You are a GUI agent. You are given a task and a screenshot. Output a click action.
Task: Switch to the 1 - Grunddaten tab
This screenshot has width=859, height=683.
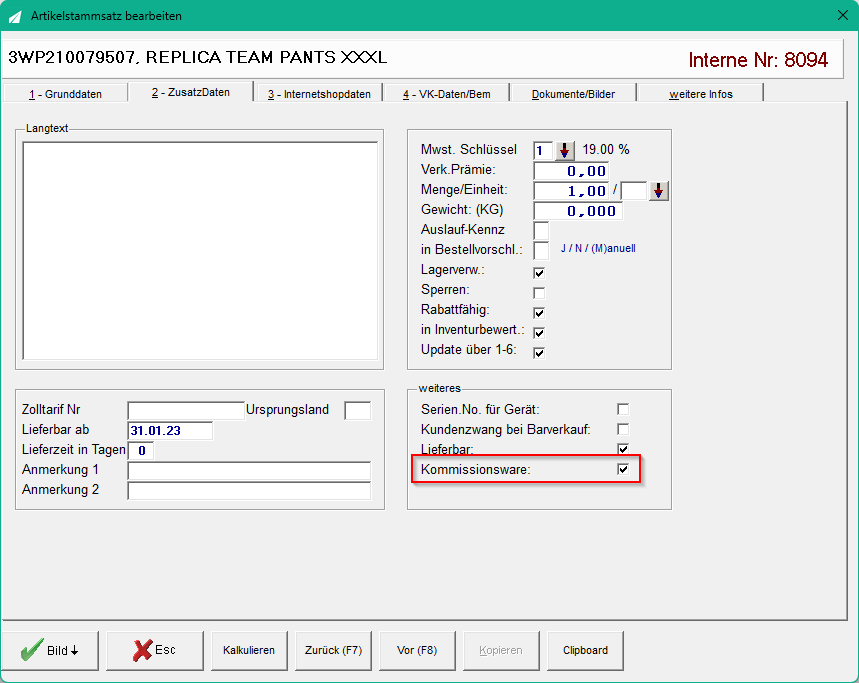click(x=65, y=94)
